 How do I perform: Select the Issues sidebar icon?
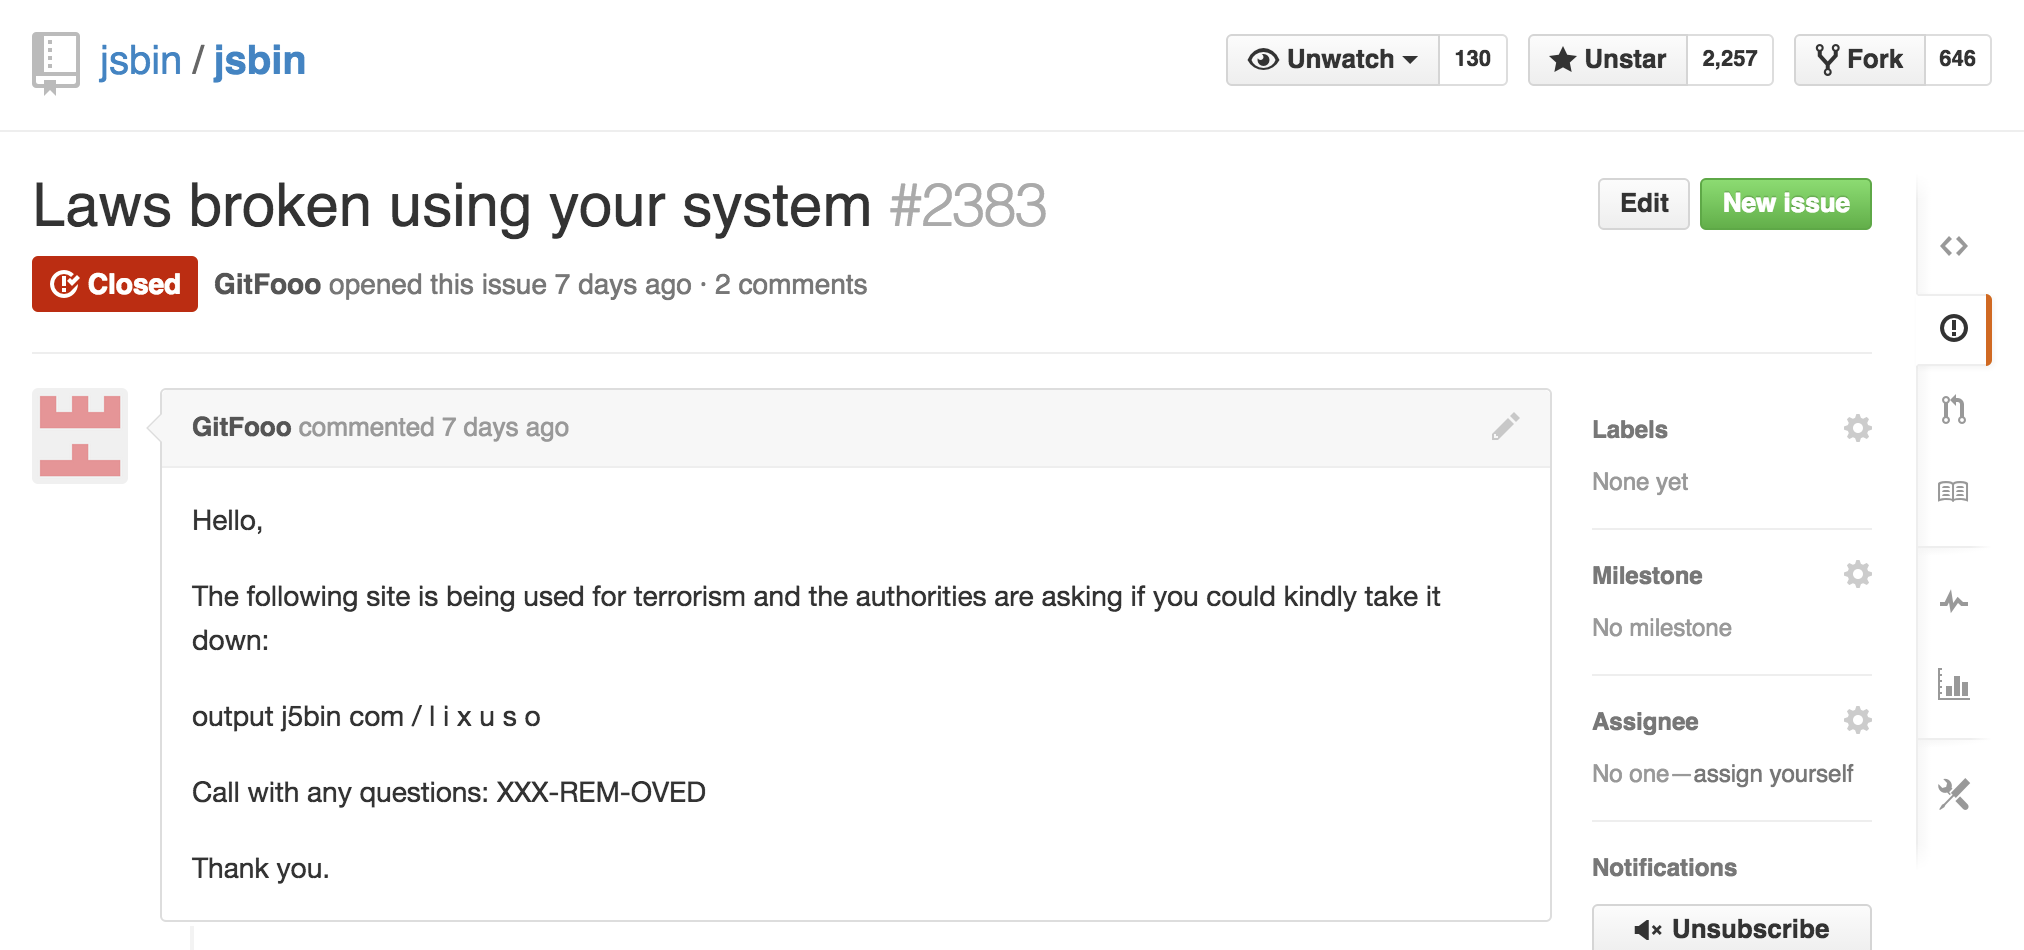coord(1953,328)
